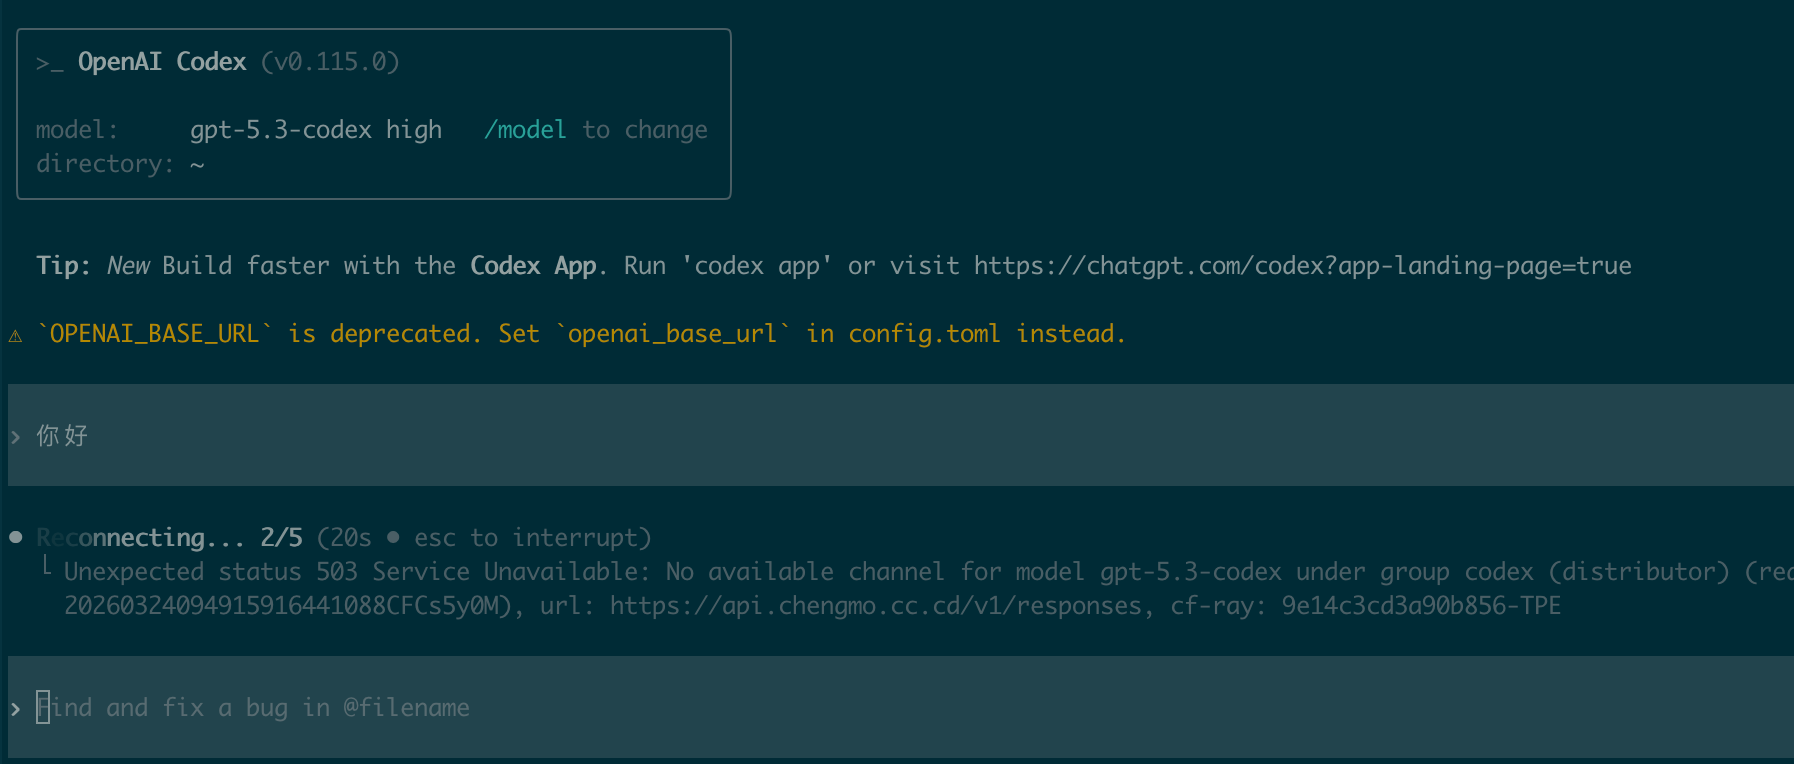
Task: Click the prompt chevron in the input area
Action: 15,709
